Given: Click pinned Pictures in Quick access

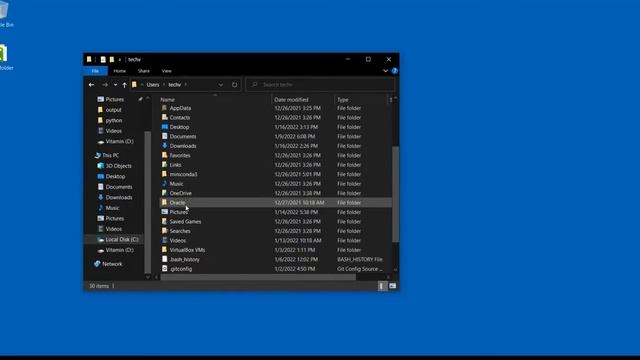Looking at the screenshot, I should pos(114,100).
